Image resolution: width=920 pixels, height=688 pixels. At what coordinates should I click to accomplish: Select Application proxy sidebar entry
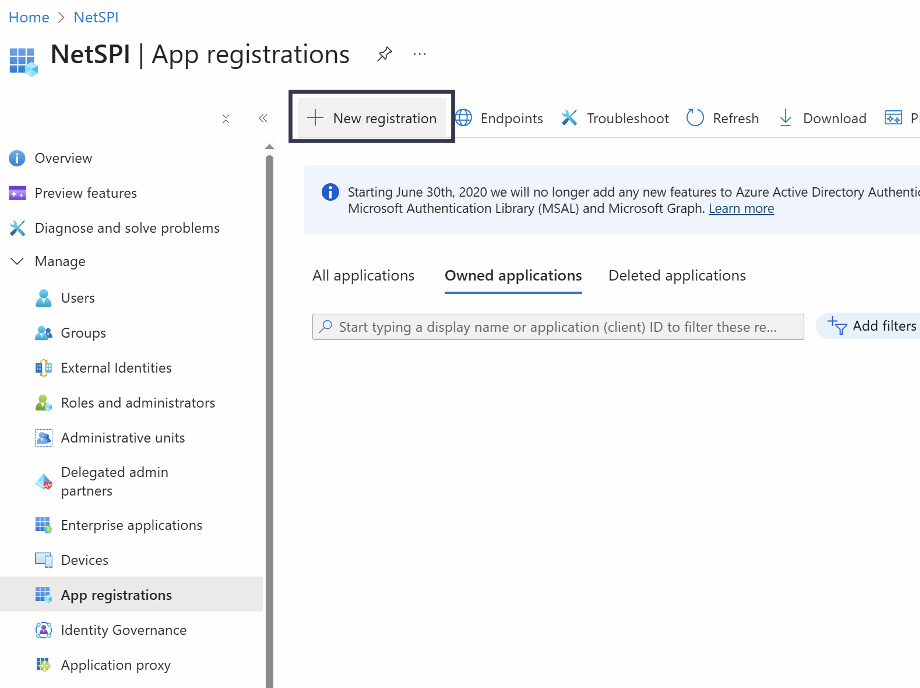click(x=131, y=665)
